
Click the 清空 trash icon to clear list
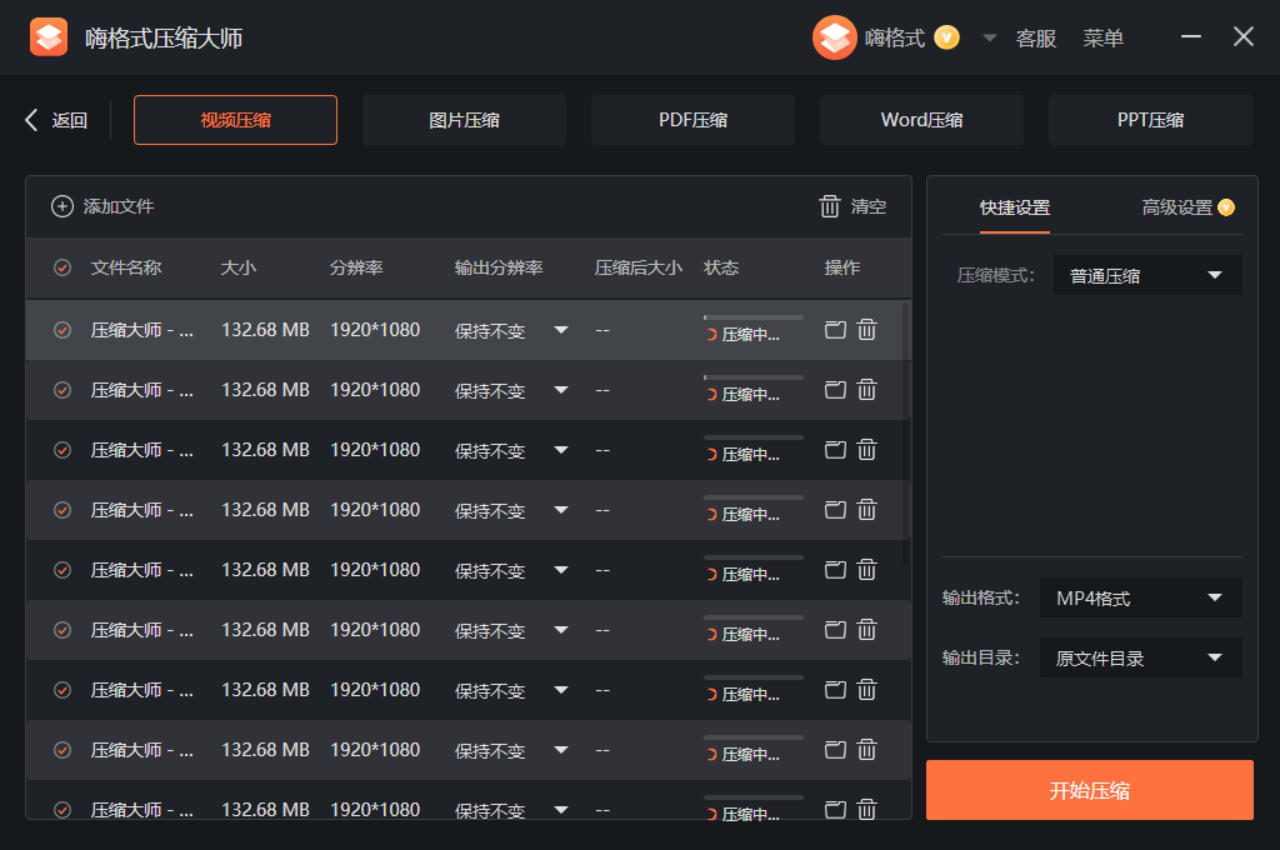click(x=830, y=207)
